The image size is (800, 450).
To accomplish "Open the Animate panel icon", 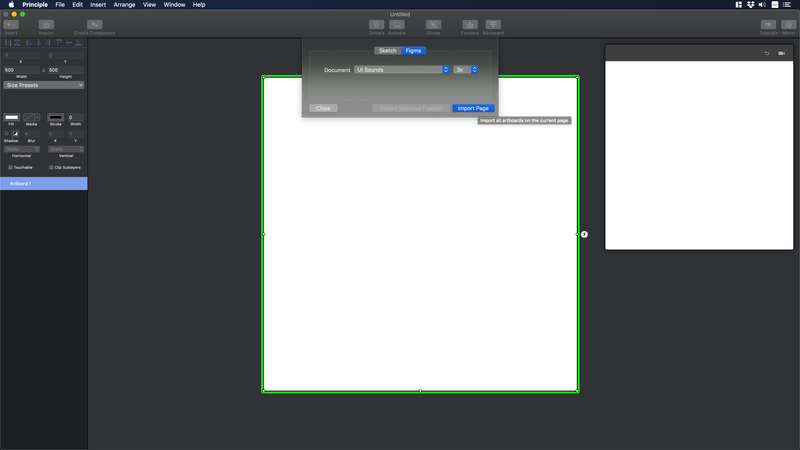I will (x=396, y=24).
